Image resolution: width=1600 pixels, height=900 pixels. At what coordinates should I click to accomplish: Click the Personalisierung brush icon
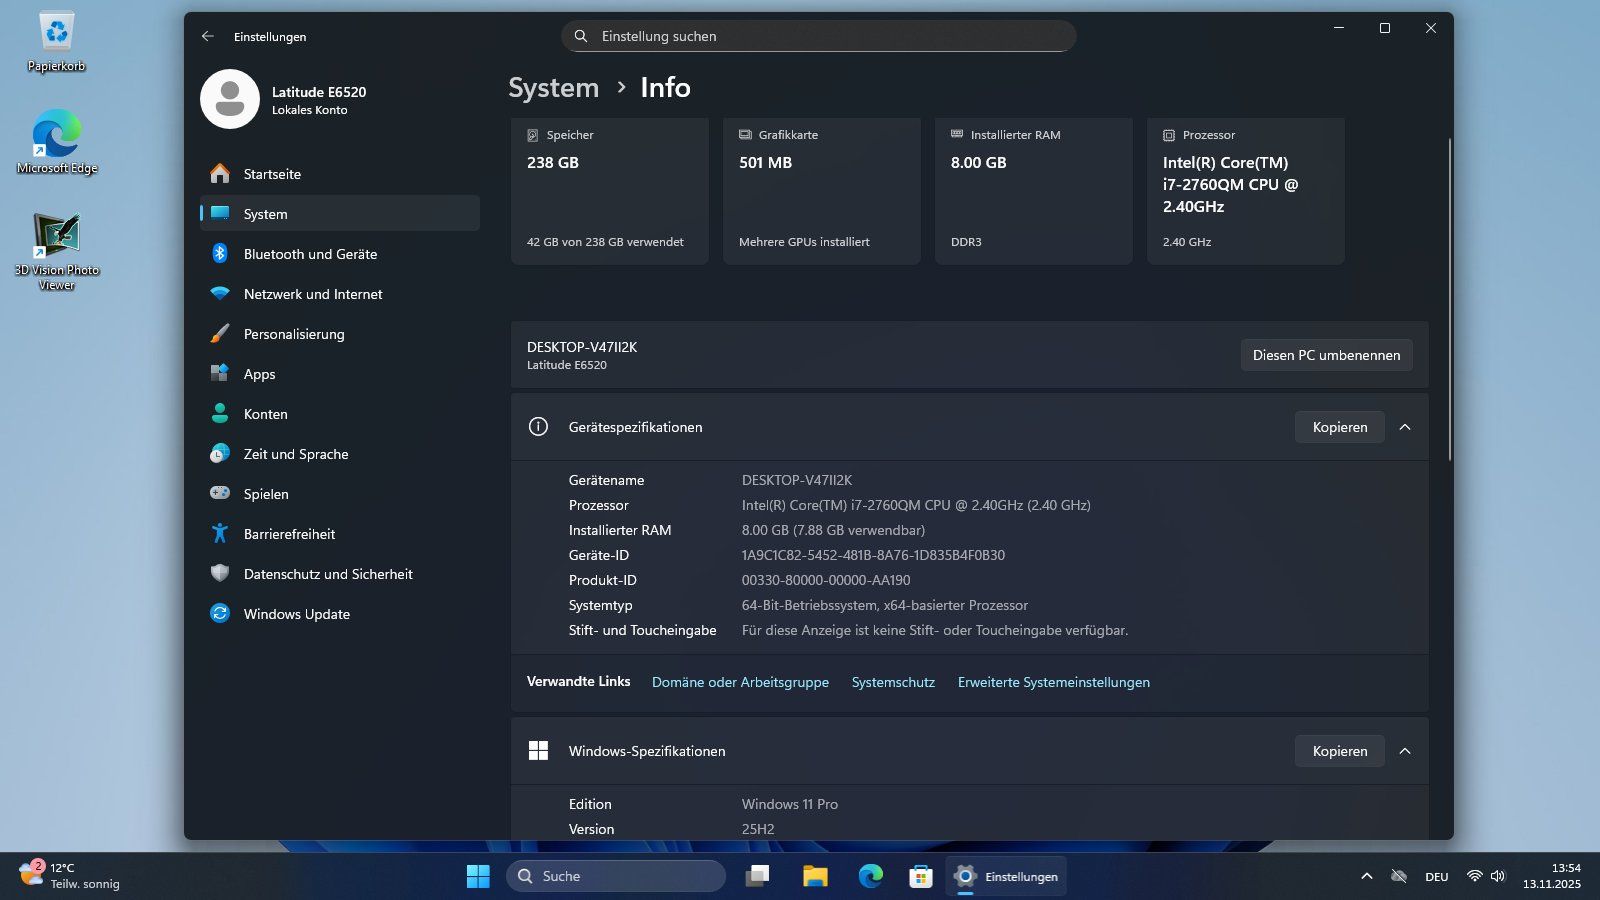[x=220, y=333]
